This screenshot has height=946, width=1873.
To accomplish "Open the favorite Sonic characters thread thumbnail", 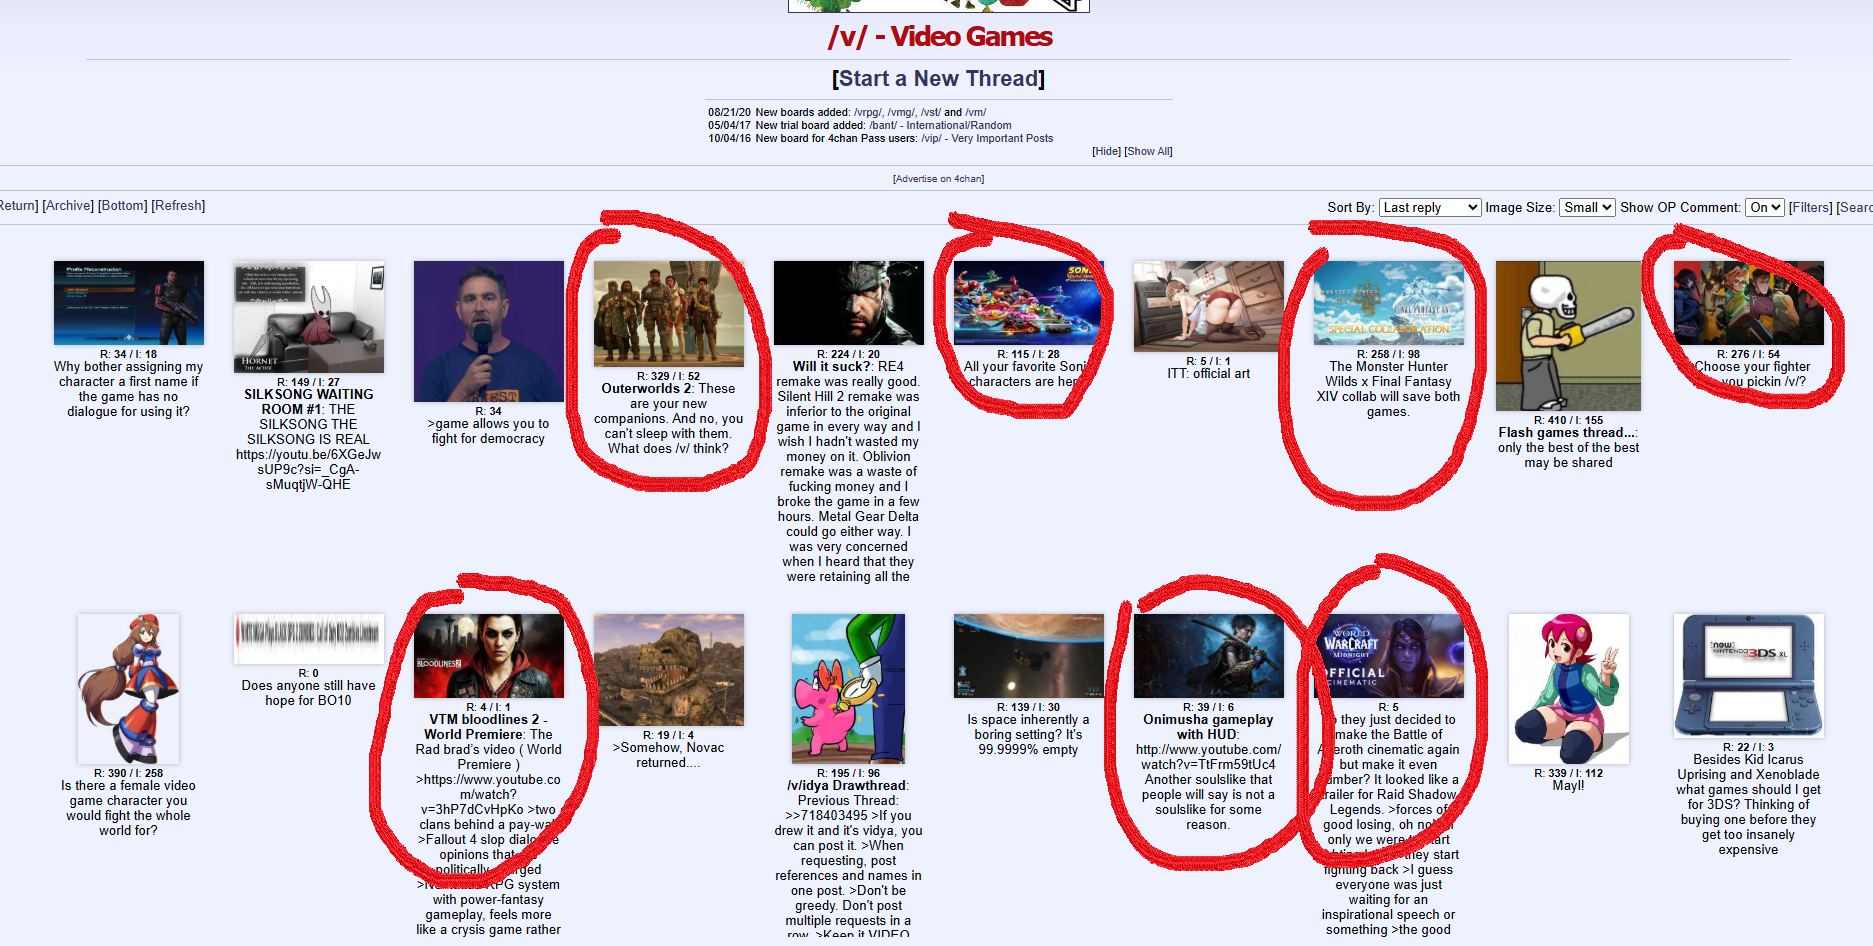I will 1029,303.
